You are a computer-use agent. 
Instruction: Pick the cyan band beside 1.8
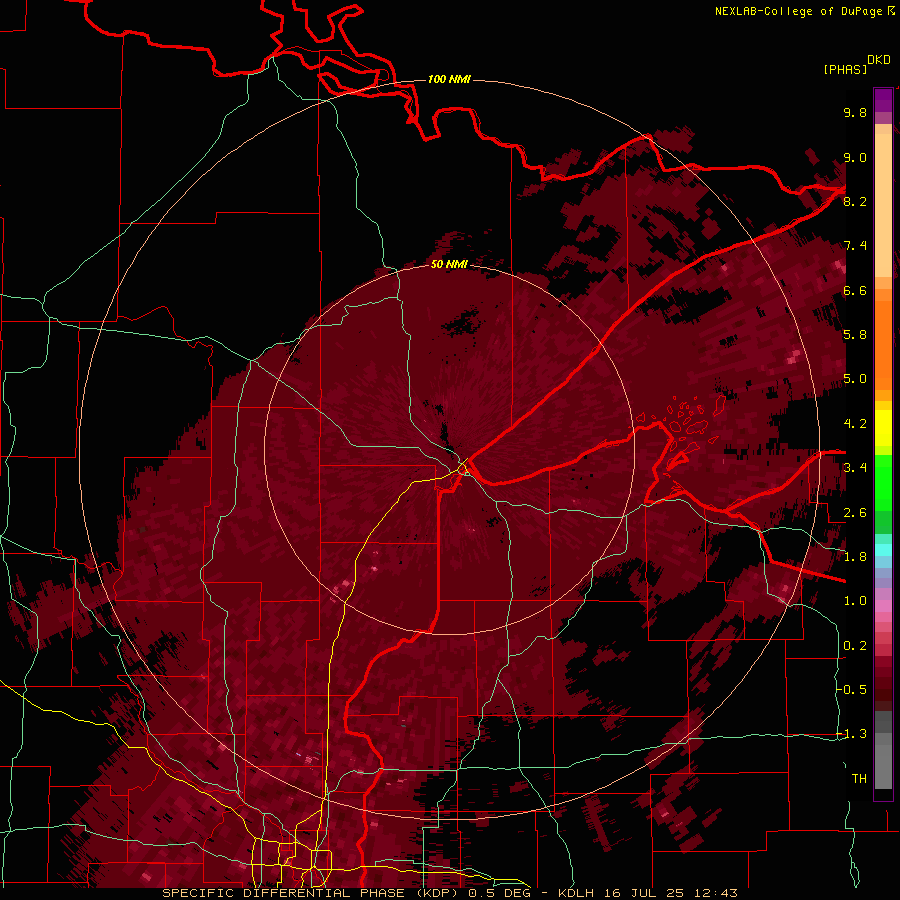883,550
